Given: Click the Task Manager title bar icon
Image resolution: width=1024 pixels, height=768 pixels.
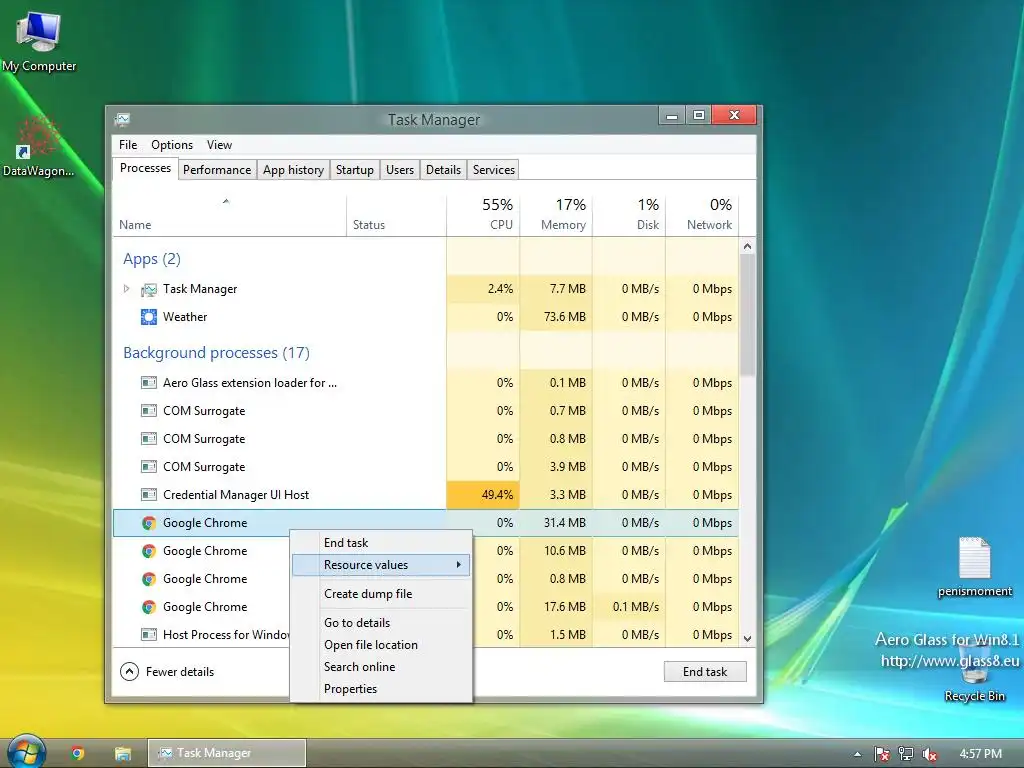Looking at the screenshot, I should [x=122, y=120].
